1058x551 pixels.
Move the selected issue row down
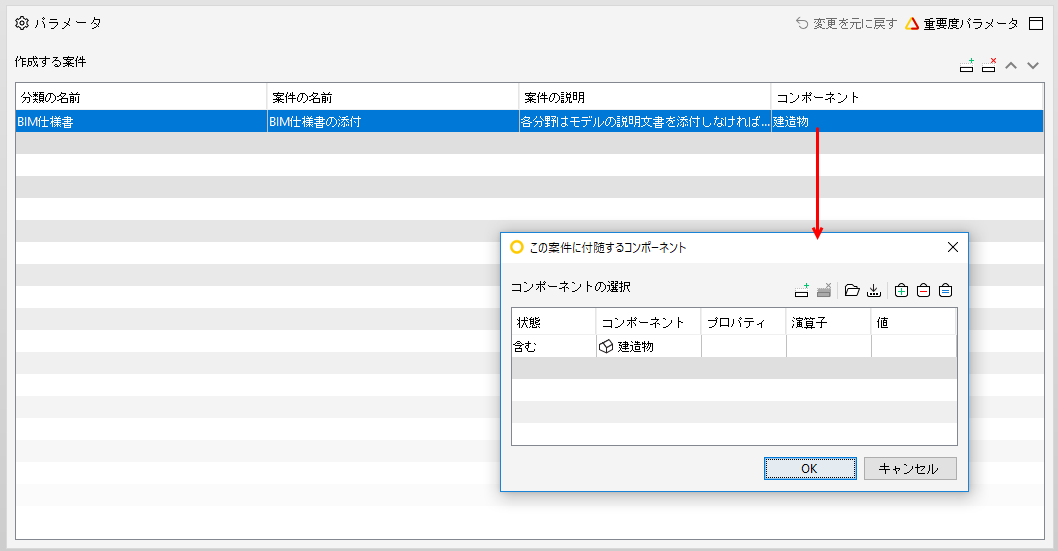(x=1032, y=65)
